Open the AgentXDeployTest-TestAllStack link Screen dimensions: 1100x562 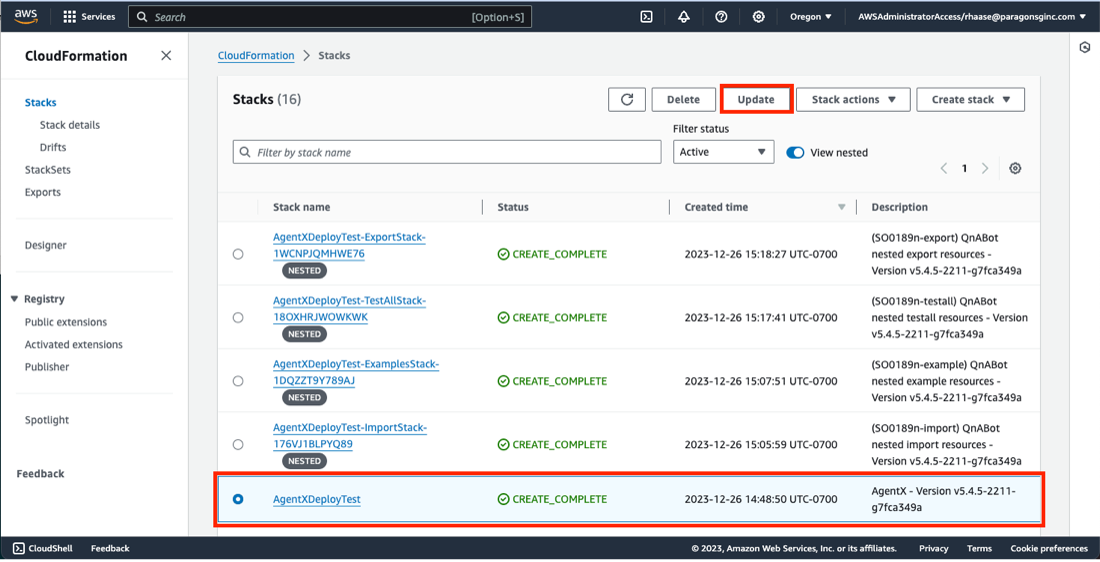click(349, 309)
